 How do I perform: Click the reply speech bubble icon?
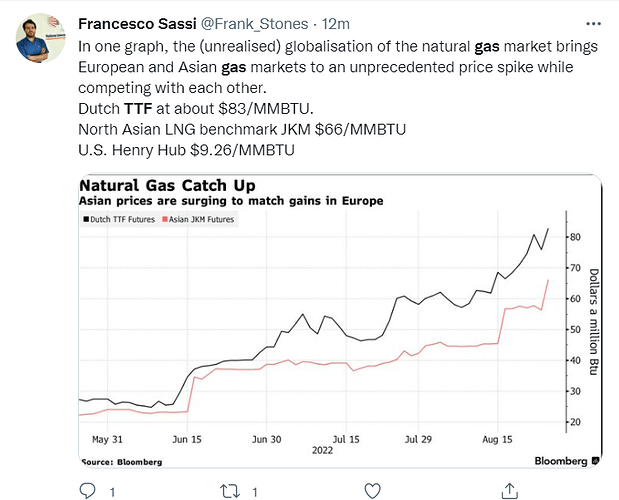[87, 491]
